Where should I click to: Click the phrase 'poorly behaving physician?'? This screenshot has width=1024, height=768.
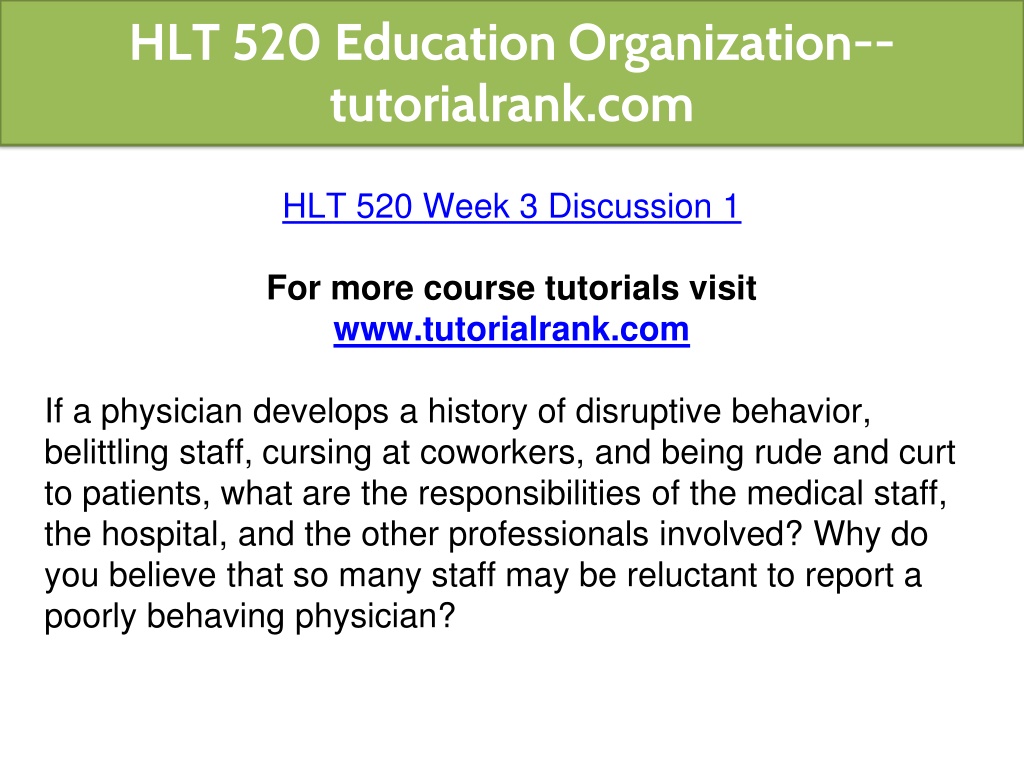[x=249, y=616]
